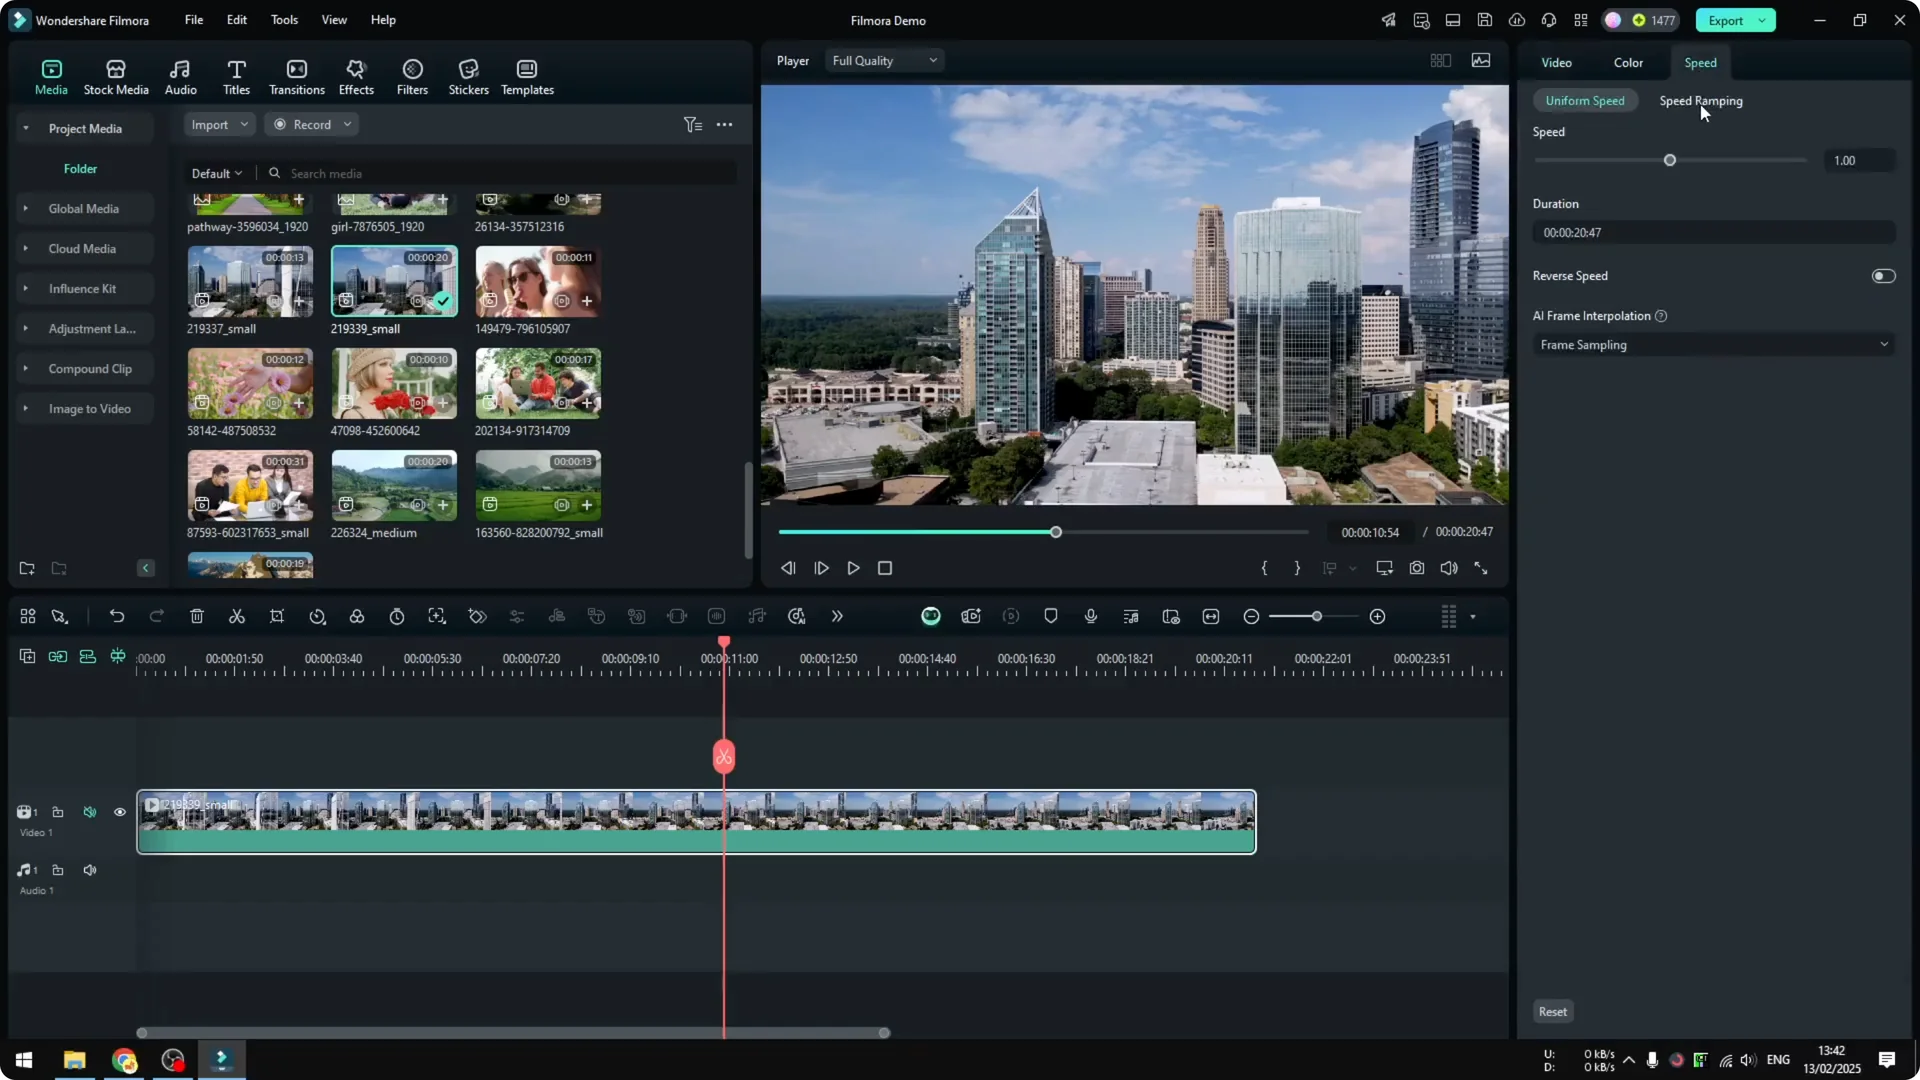Select the split scissors tool in timeline toolbar
The height and width of the screenshot is (1080, 1920).
pos(237,616)
